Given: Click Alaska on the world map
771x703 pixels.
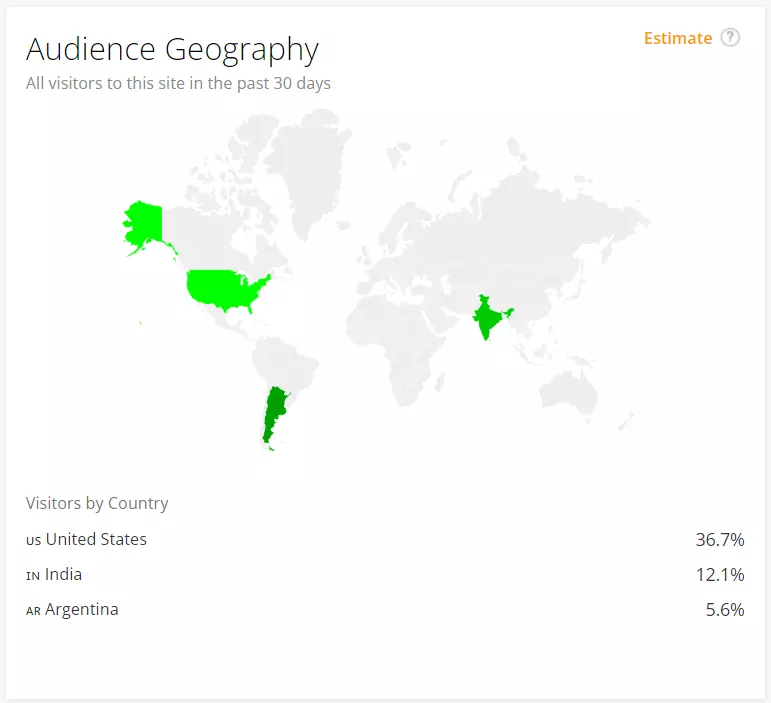Looking at the screenshot, I should 144,224.
